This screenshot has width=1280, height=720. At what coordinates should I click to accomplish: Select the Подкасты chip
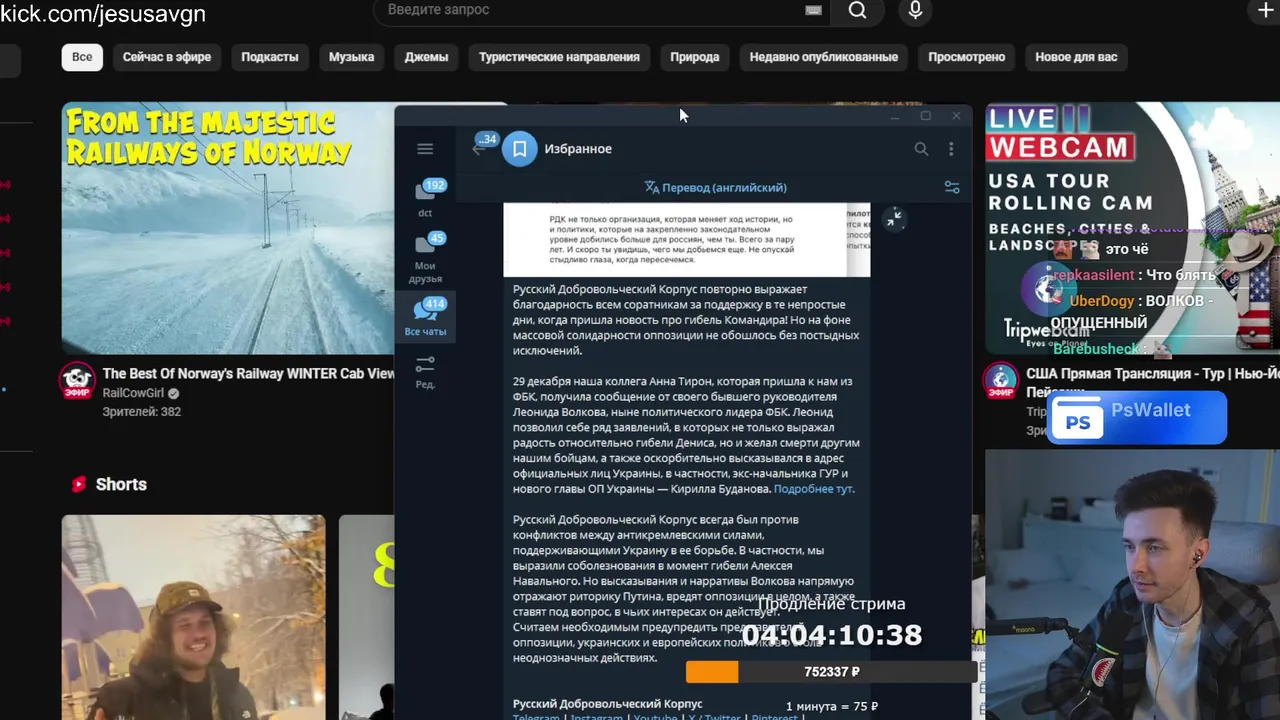point(270,57)
